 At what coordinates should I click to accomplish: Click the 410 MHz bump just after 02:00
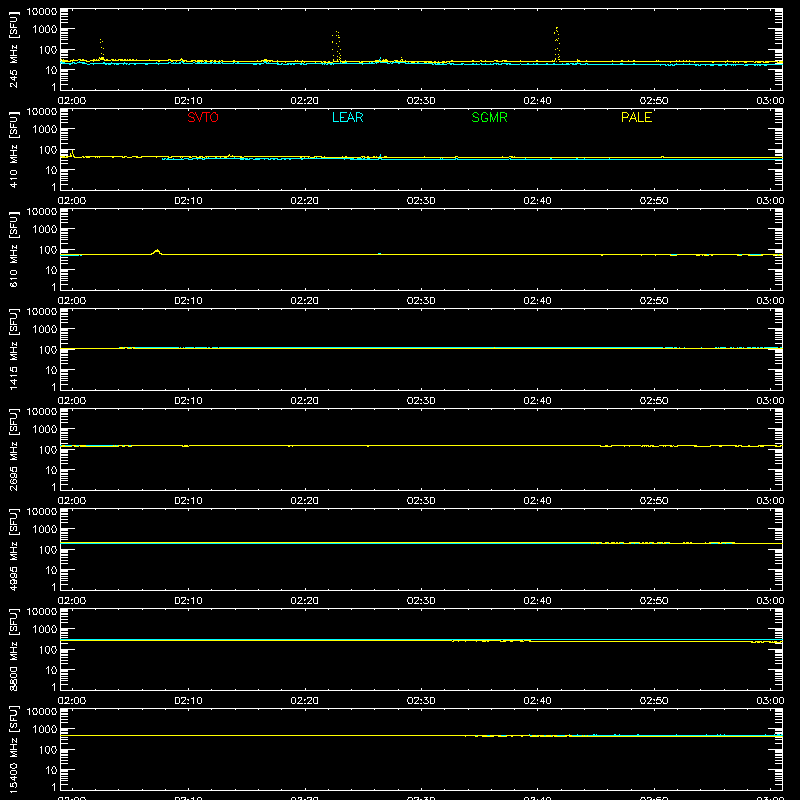point(72,153)
